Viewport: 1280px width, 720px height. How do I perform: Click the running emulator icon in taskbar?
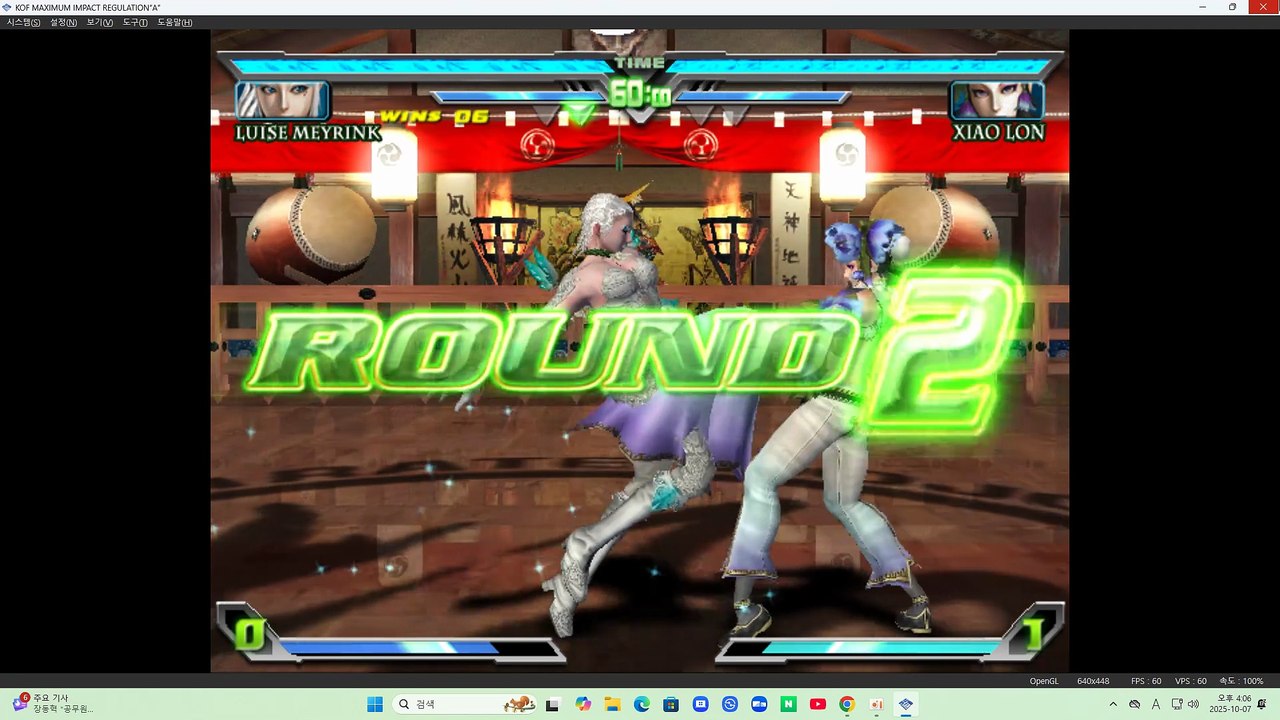pyautogui.click(x=906, y=704)
